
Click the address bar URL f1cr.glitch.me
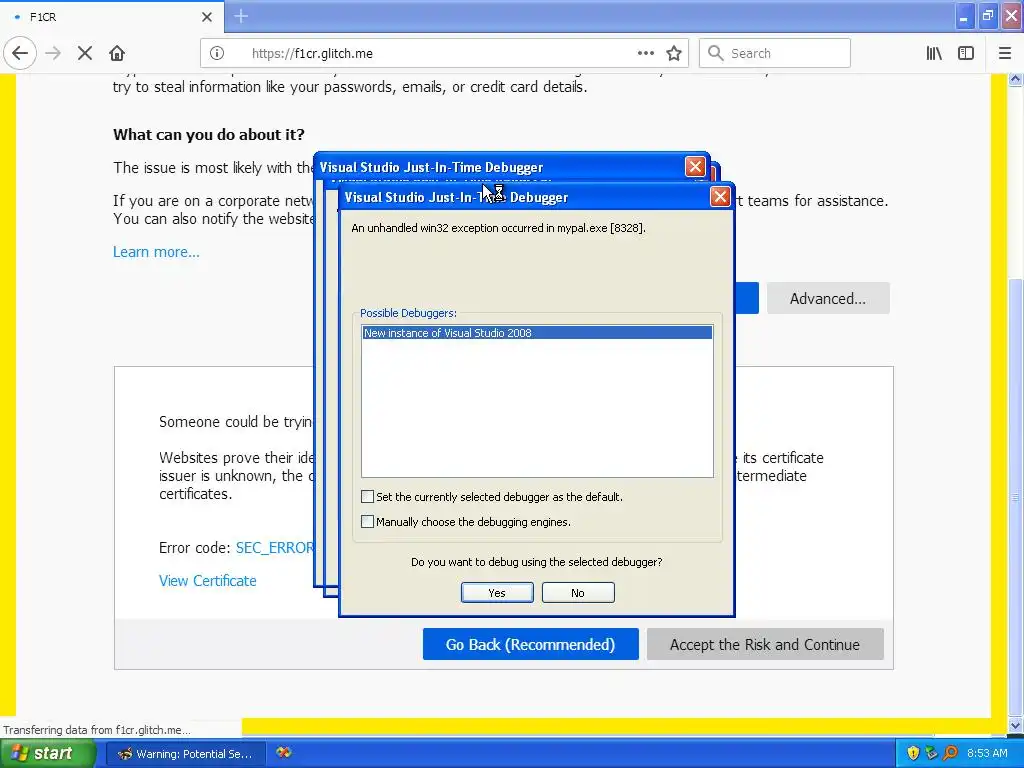312,54
